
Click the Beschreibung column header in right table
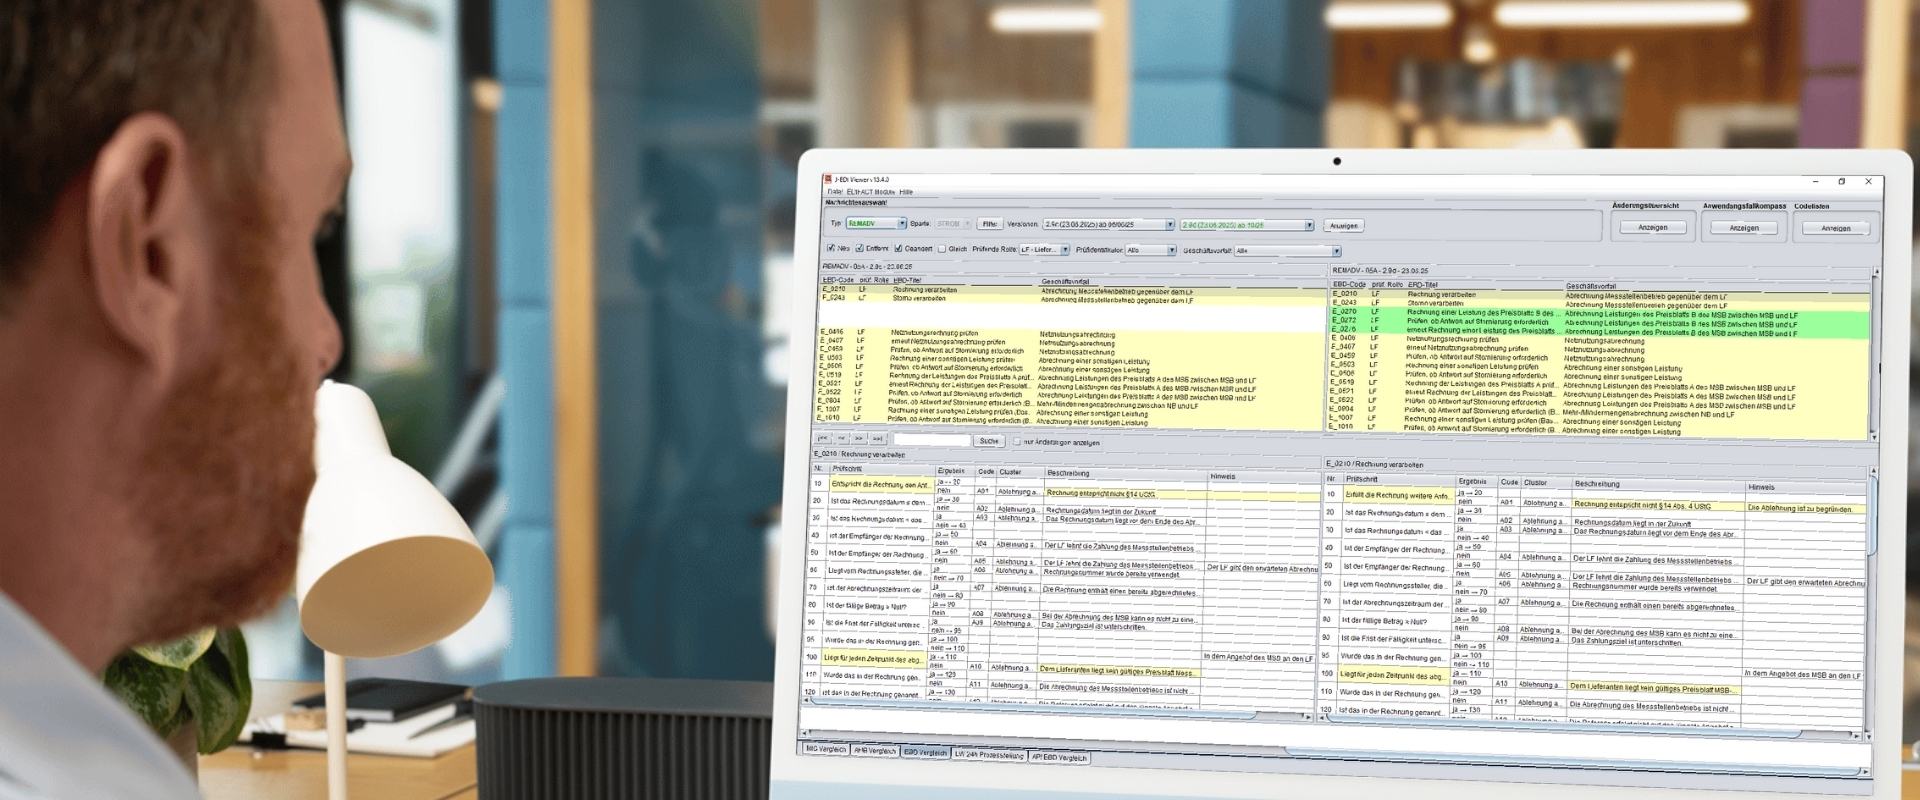(1658, 484)
